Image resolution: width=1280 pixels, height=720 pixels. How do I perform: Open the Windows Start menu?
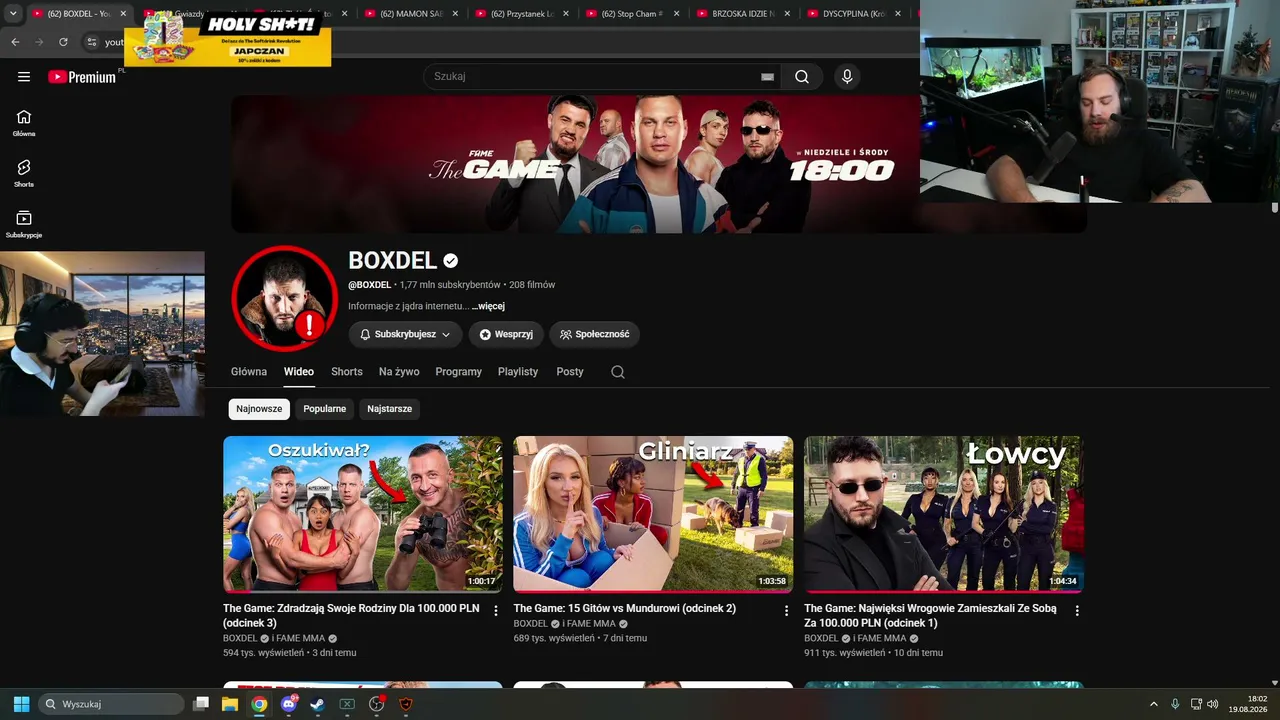[x=21, y=704]
